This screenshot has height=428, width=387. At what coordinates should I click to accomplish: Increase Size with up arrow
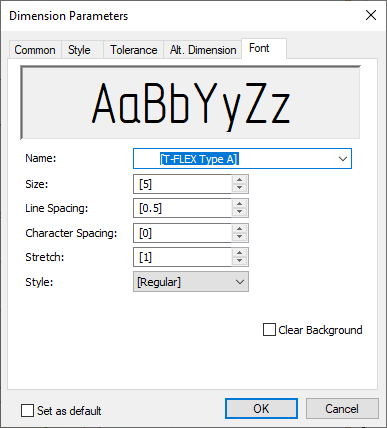tap(239, 180)
